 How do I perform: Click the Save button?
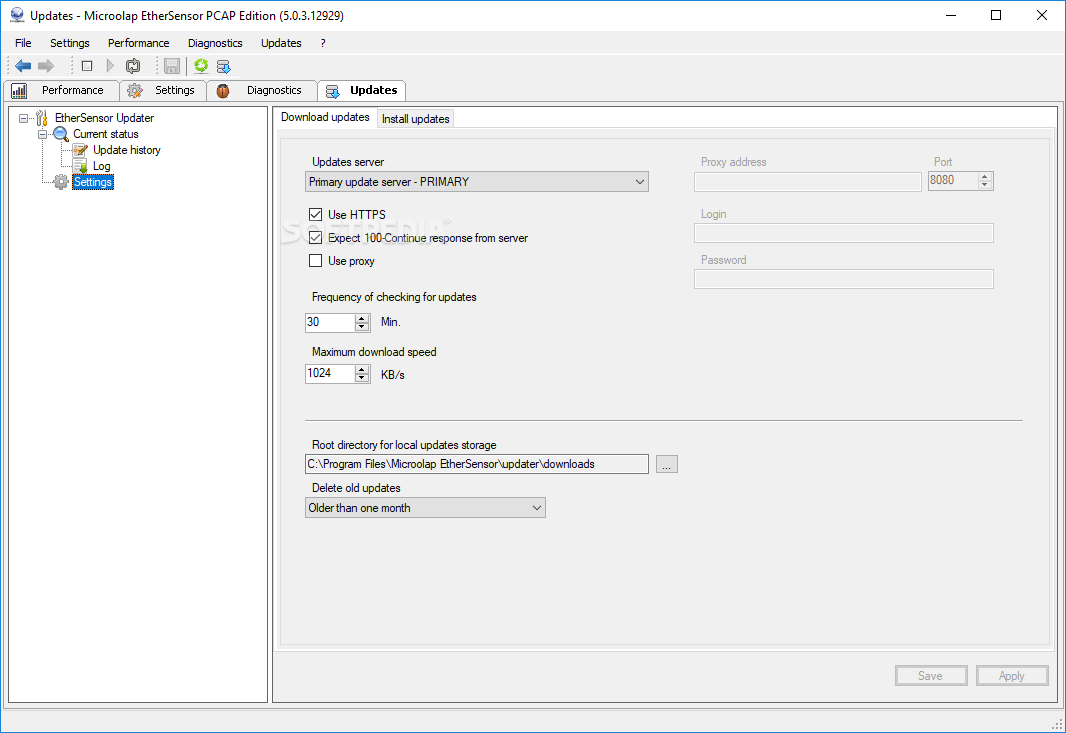click(931, 676)
